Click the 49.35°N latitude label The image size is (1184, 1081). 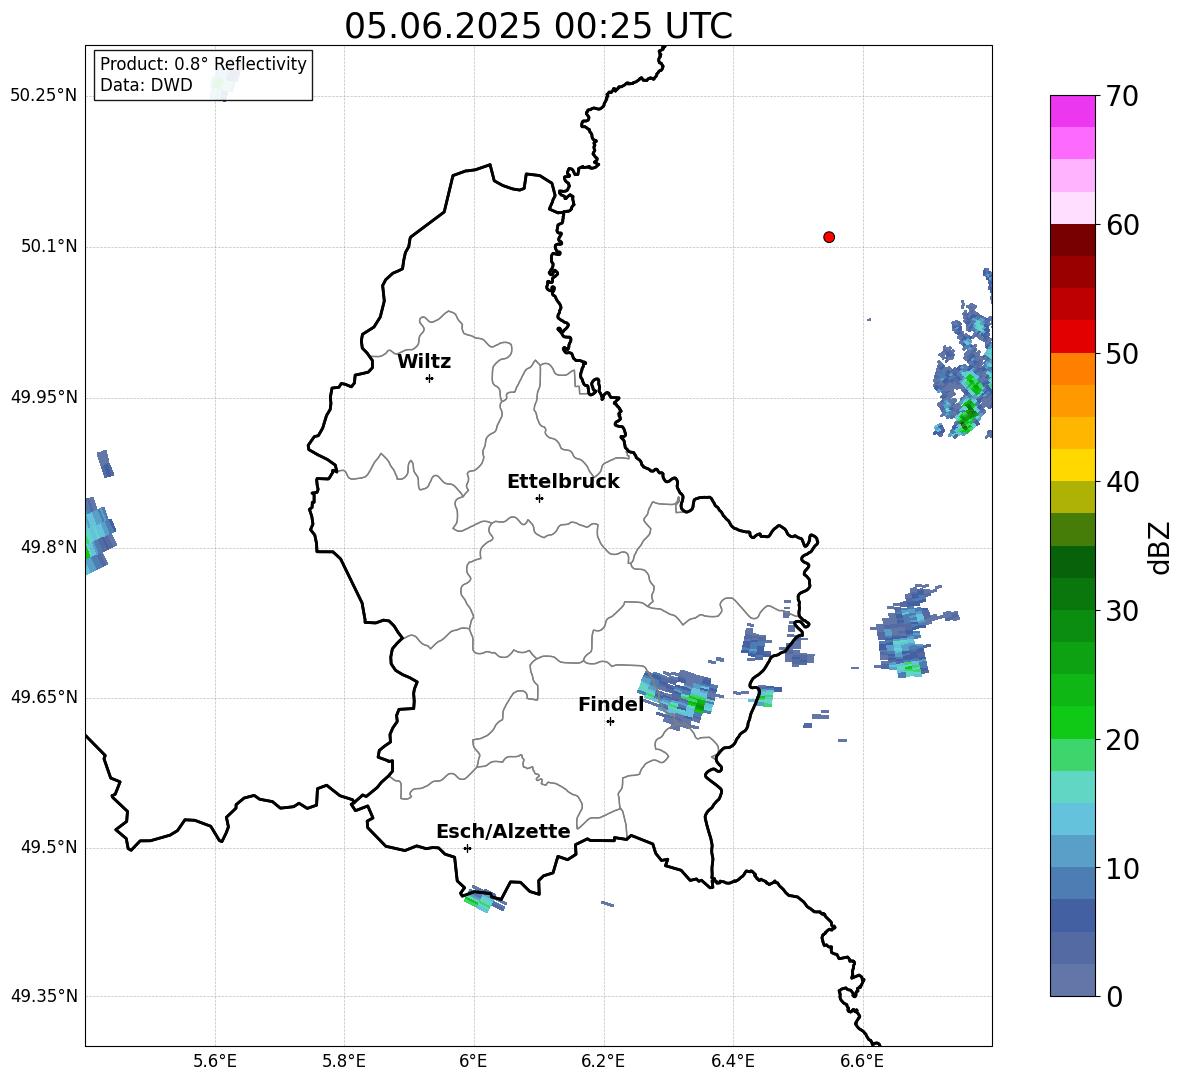pyautogui.click(x=44, y=996)
